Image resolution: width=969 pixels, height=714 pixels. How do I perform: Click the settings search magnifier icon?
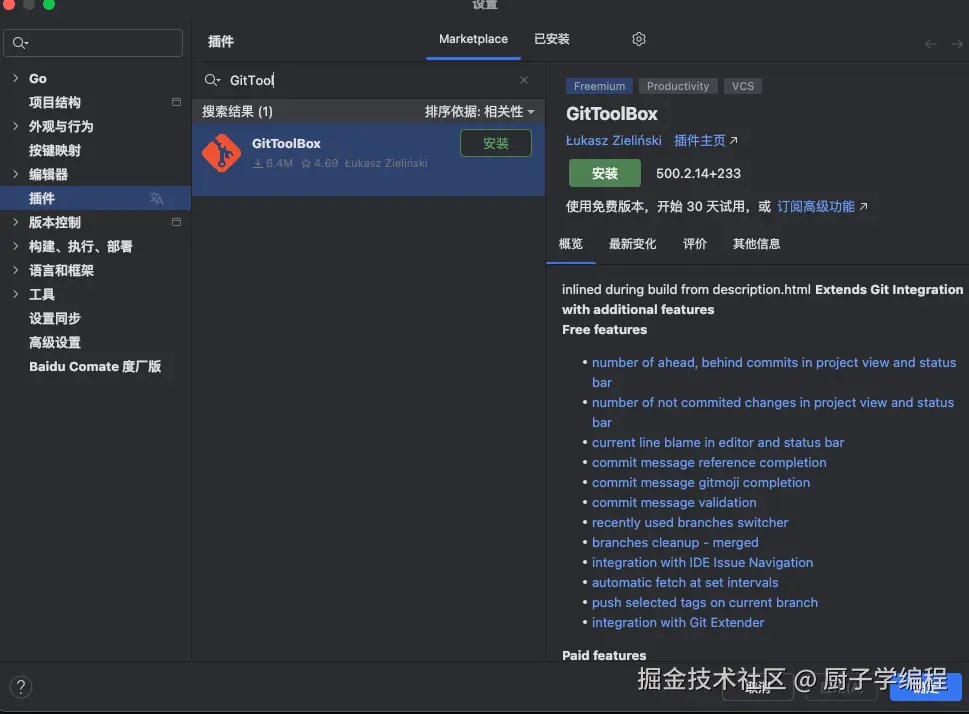[x=20, y=43]
